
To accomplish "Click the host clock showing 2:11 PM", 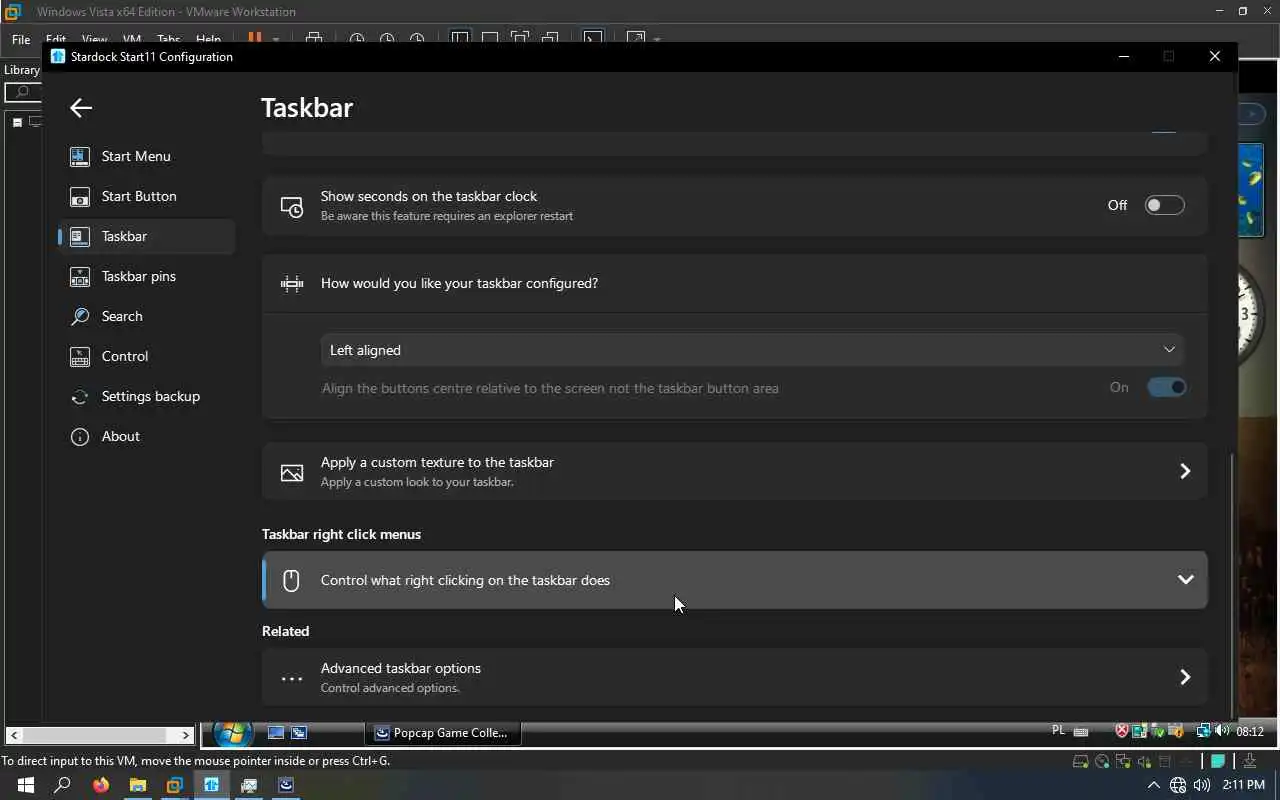I will coord(1244,785).
